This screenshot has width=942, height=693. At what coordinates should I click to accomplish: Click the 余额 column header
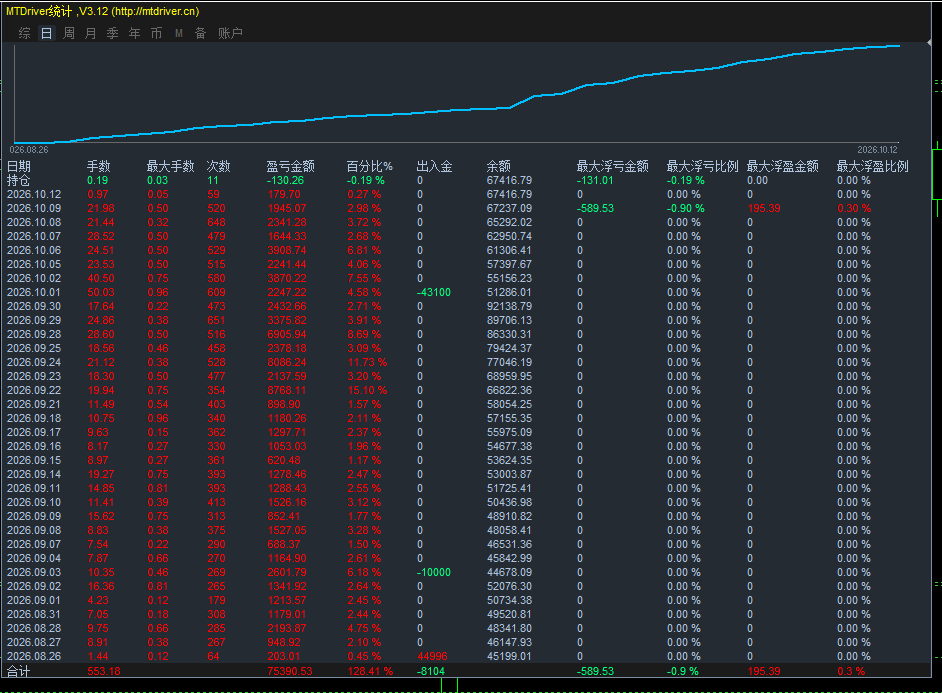coord(499,166)
